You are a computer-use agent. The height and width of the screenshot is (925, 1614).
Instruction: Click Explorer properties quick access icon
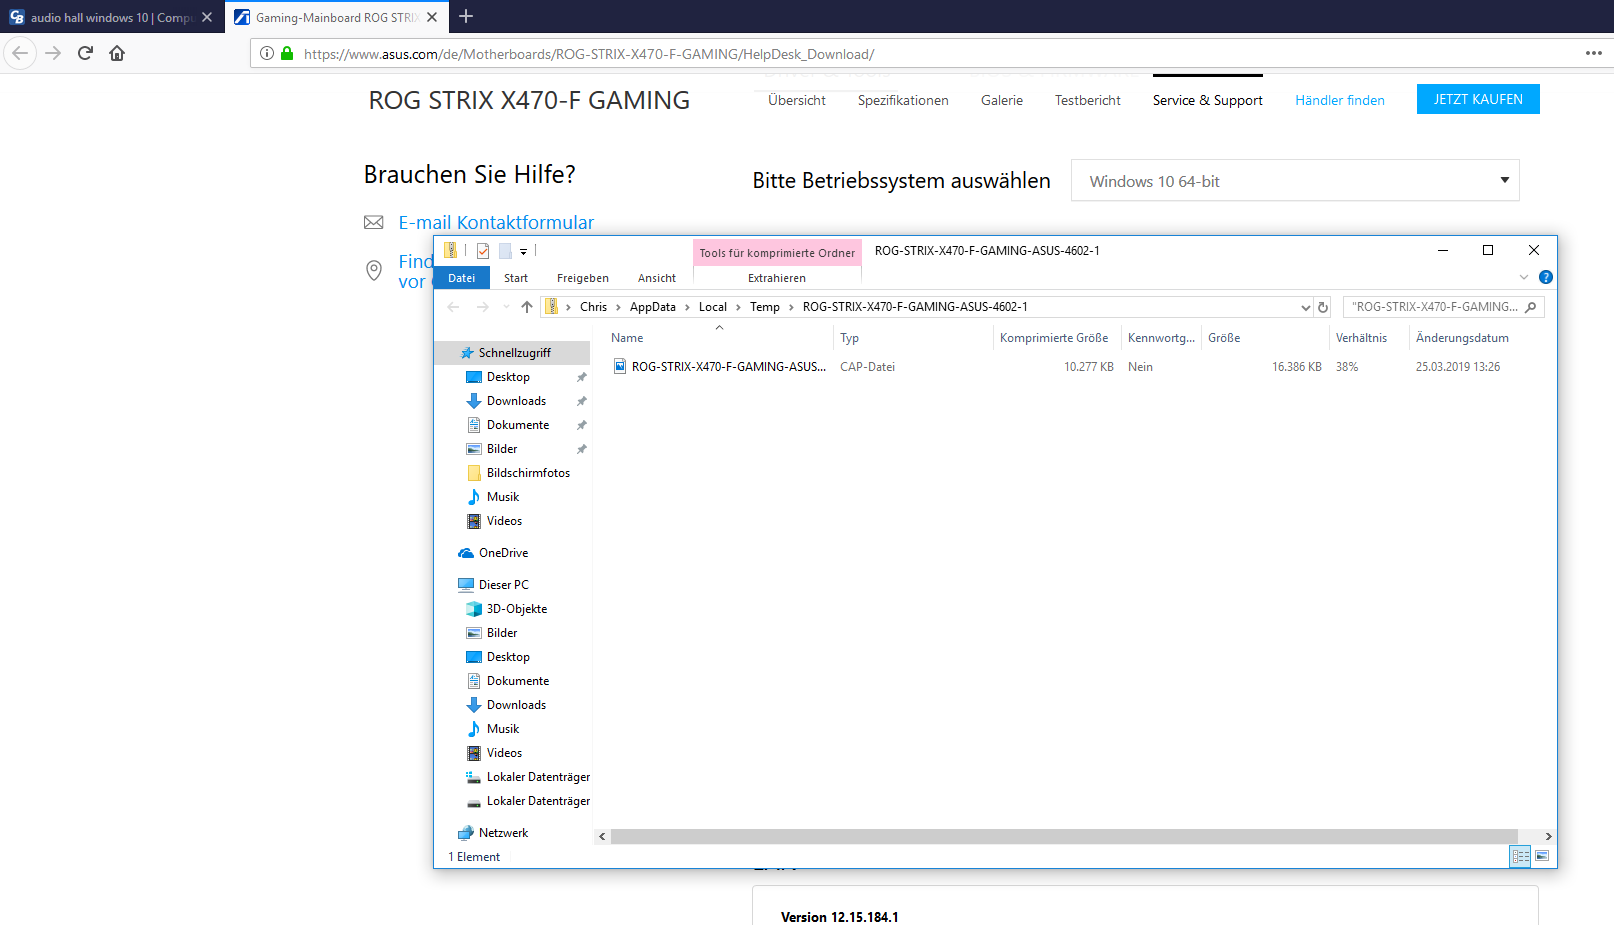[483, 251]
